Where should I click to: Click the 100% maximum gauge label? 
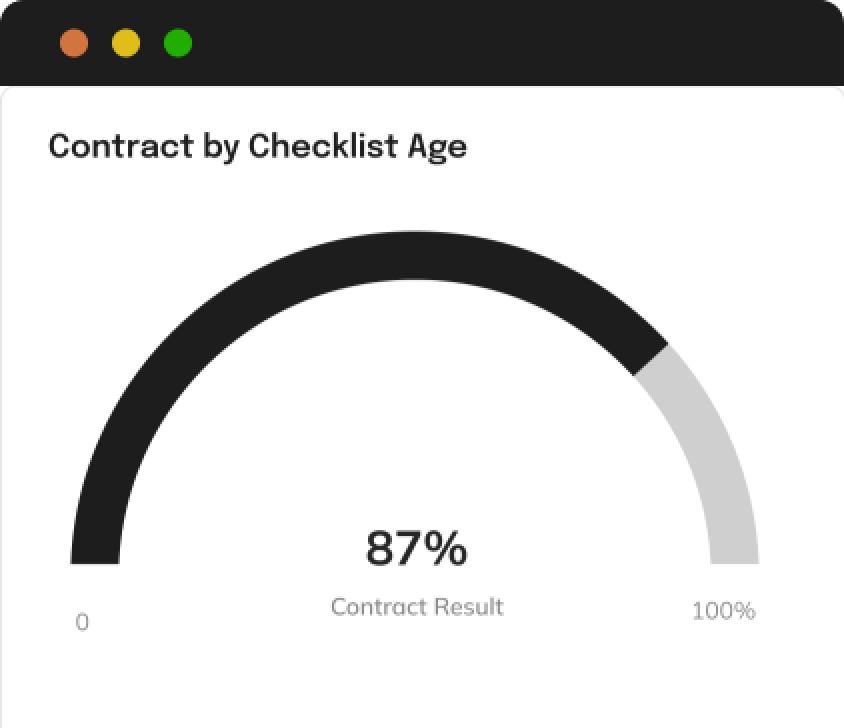[723, 611]
